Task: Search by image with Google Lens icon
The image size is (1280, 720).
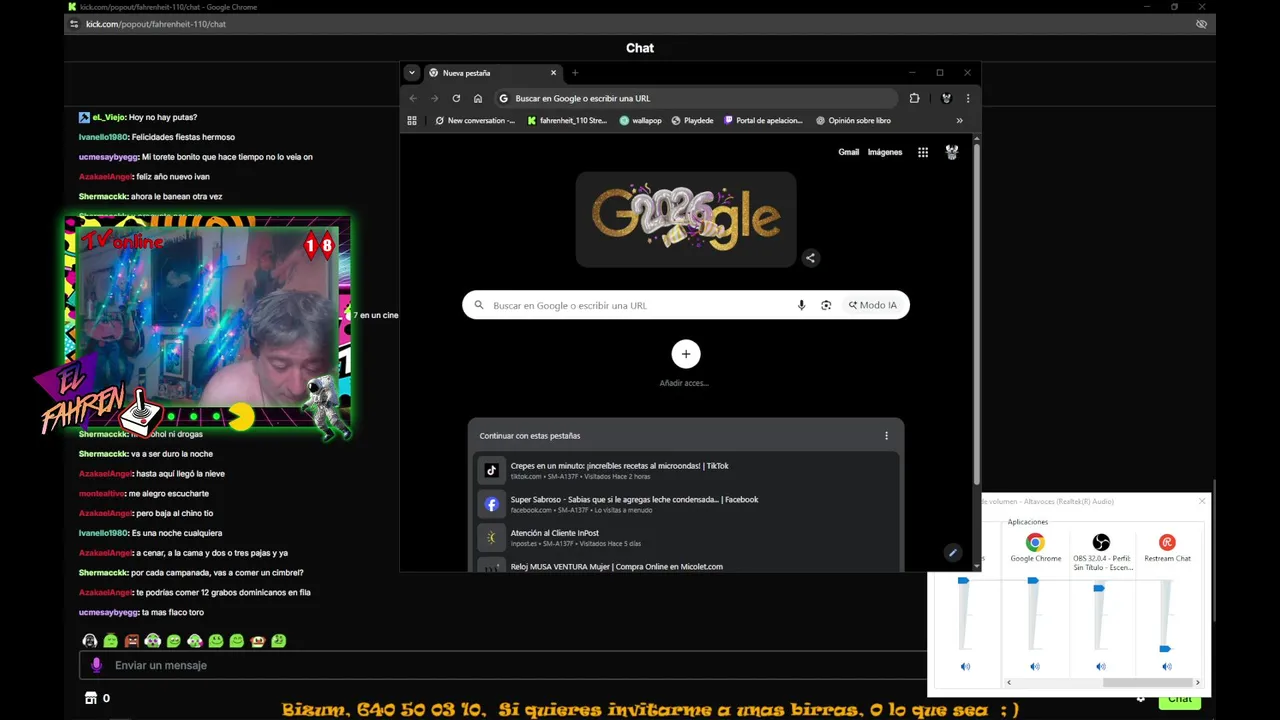Action: coord(826,305)
